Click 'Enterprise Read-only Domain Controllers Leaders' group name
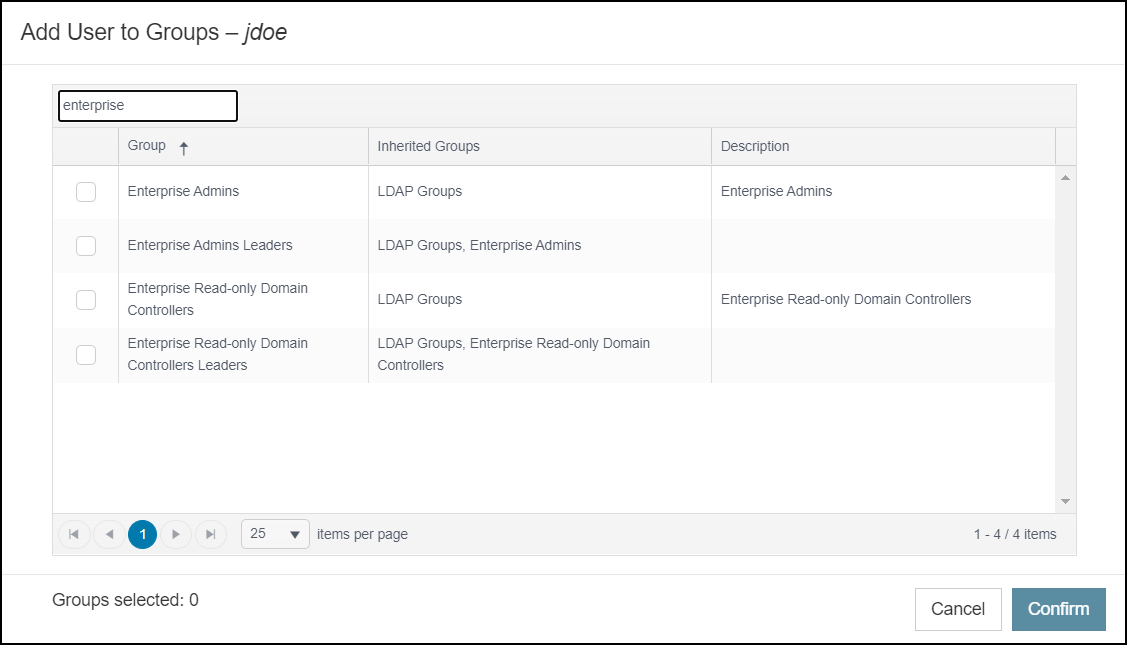The height and width of the screenshot is (645, 1127). coord(218,354)
